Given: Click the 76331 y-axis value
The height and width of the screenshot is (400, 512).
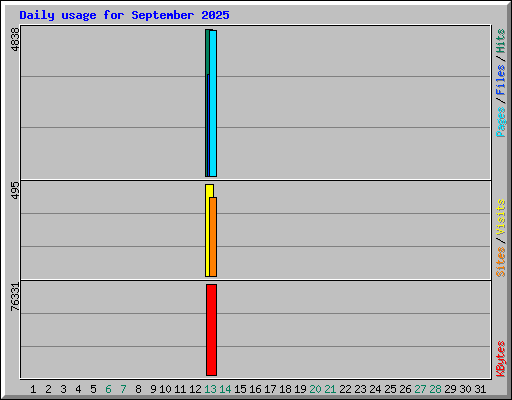Looking at the screenshot, I should pos(15,297).
